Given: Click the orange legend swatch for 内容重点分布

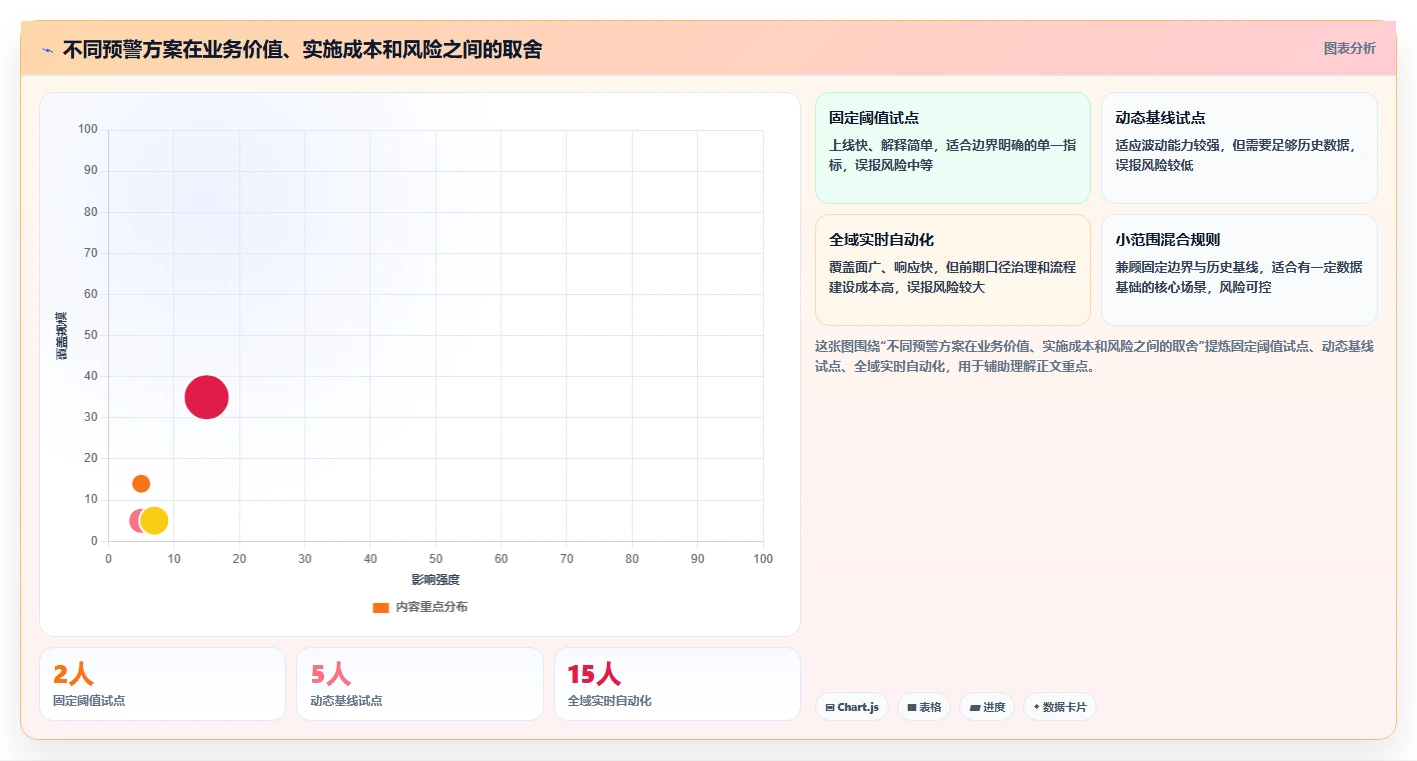Looking at the screenshot, I should tap(380, 607).
